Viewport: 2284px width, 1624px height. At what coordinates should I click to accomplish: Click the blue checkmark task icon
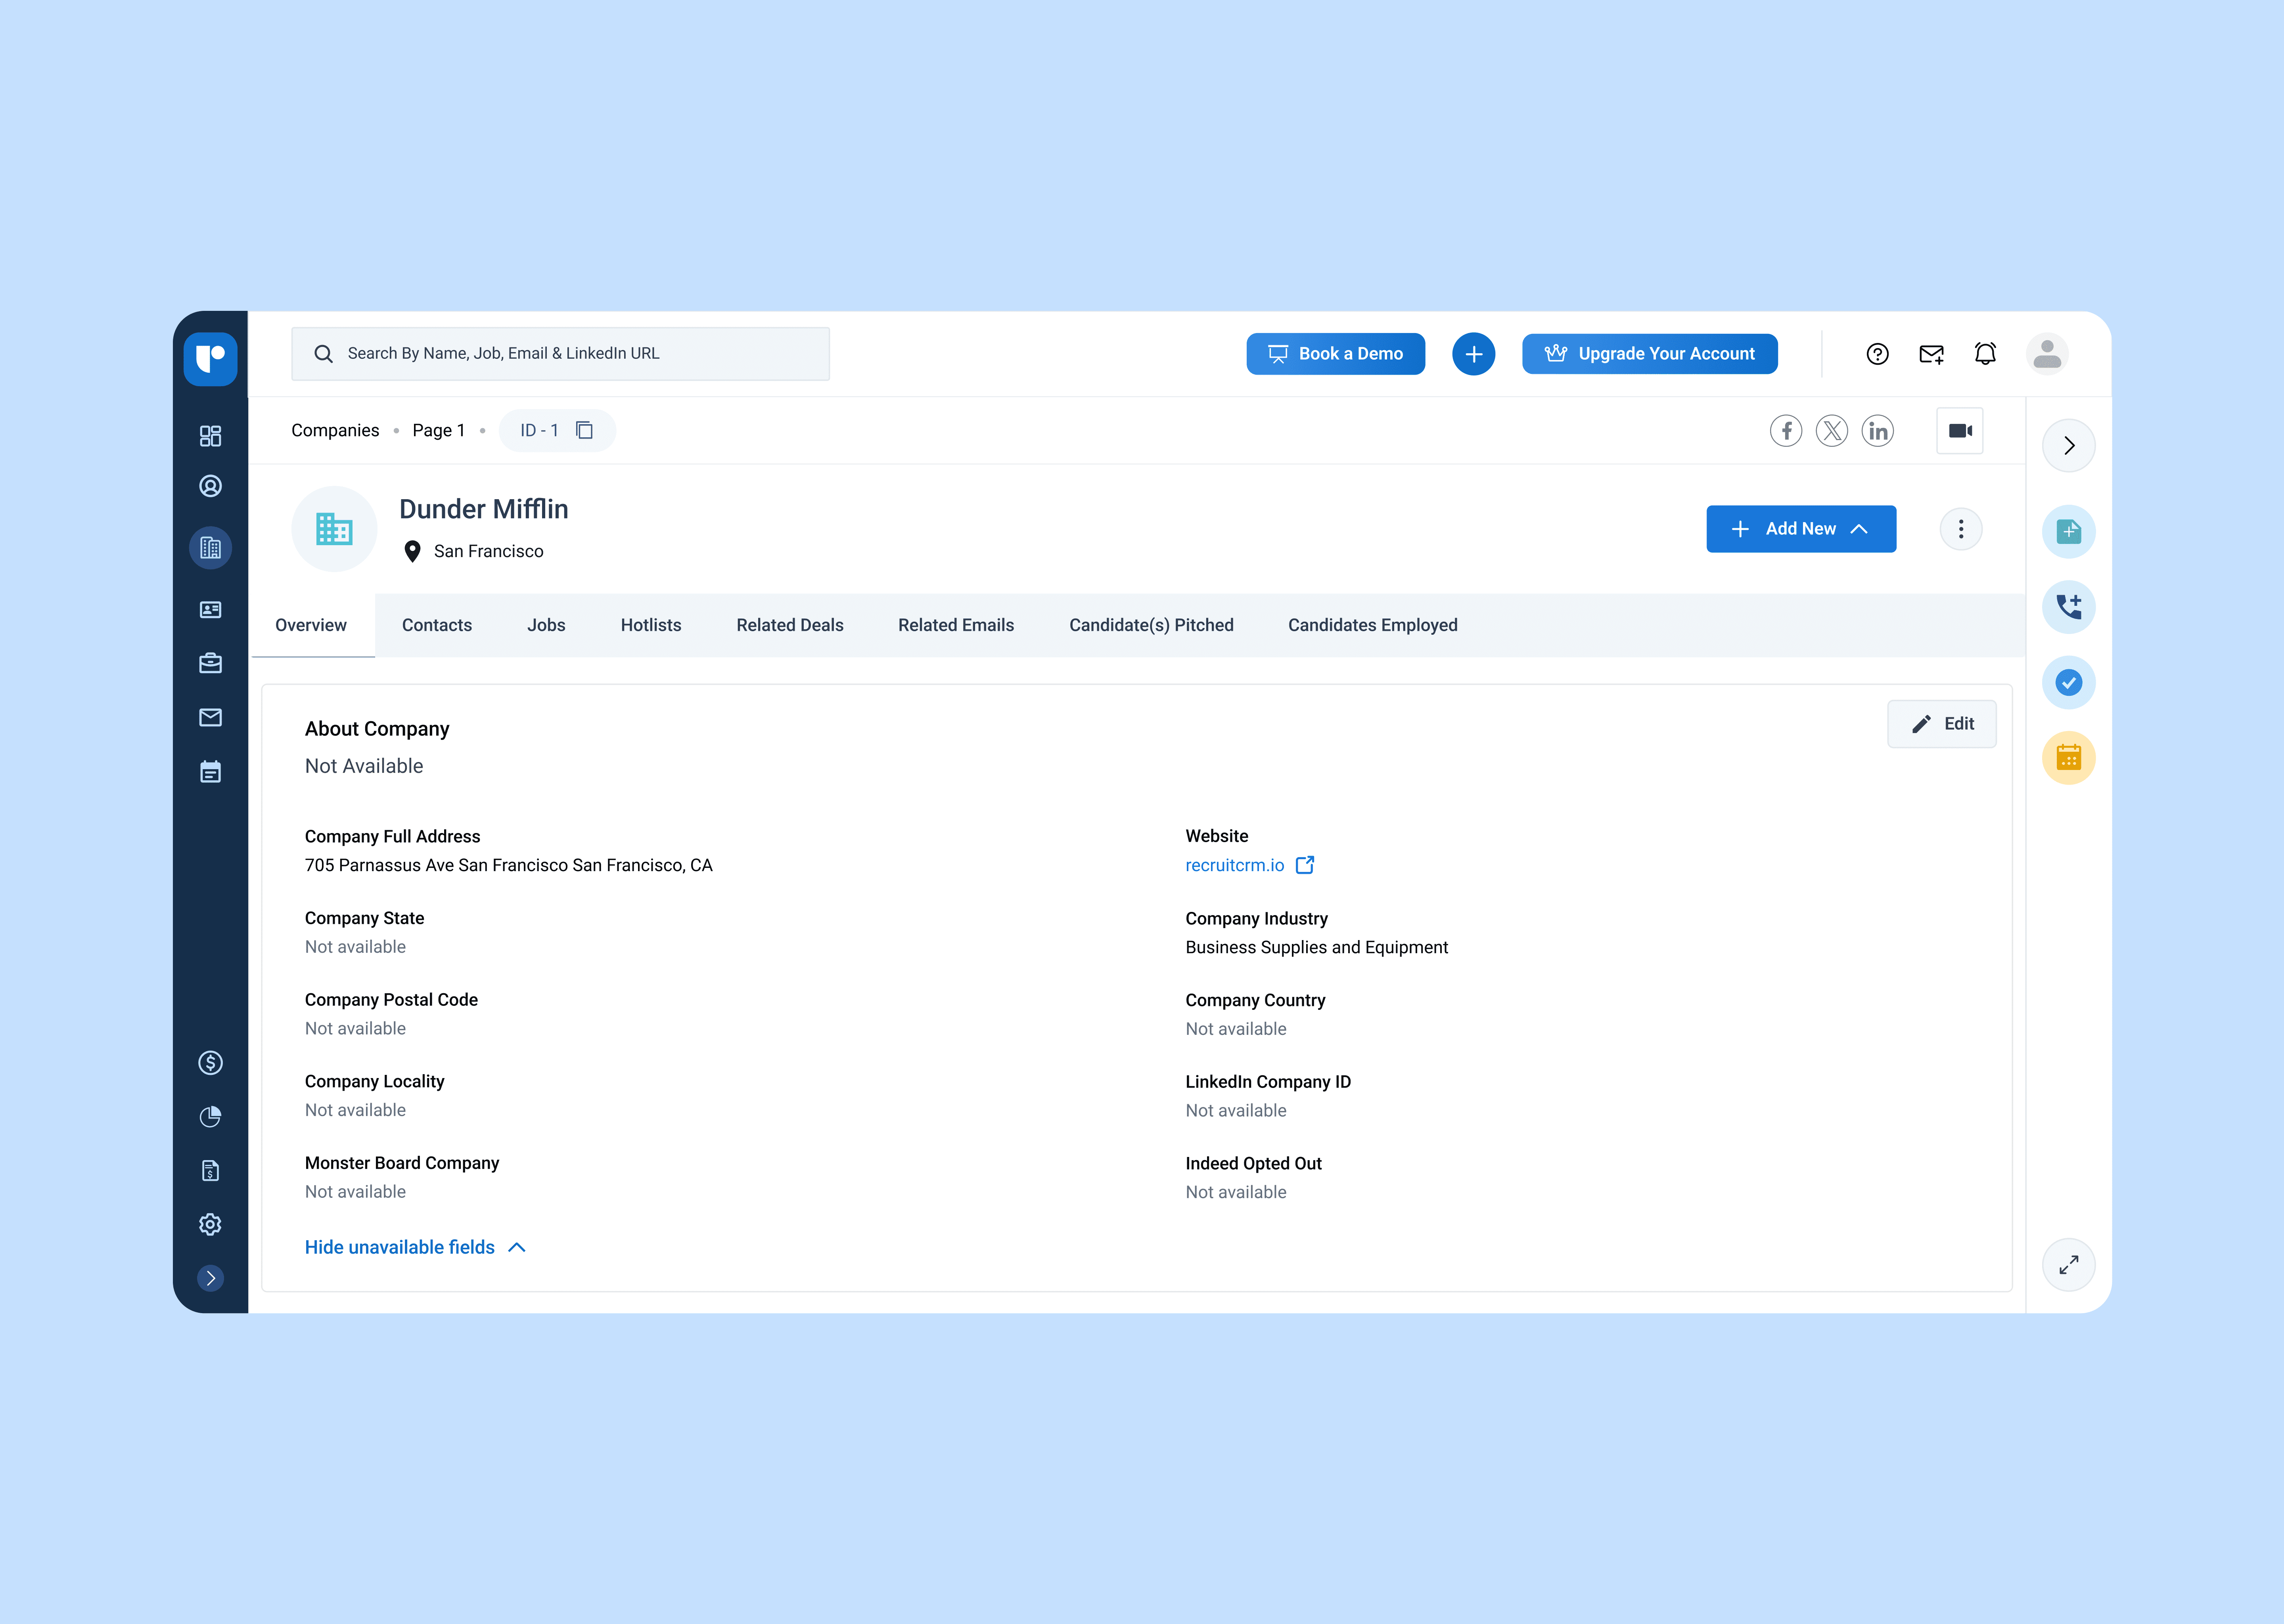click(x=2068, y=683)
